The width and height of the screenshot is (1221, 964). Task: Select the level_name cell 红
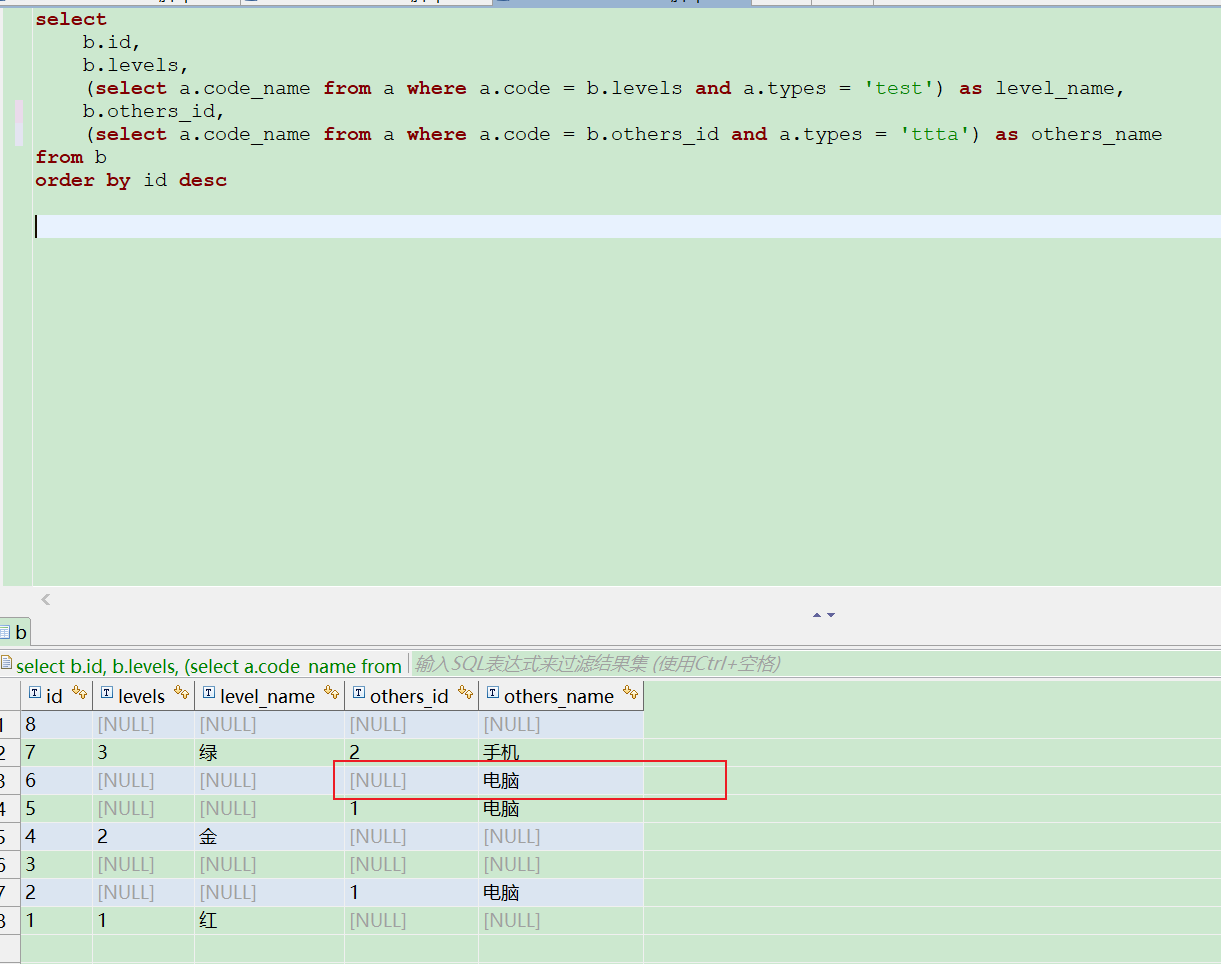(x=269, y=920)
